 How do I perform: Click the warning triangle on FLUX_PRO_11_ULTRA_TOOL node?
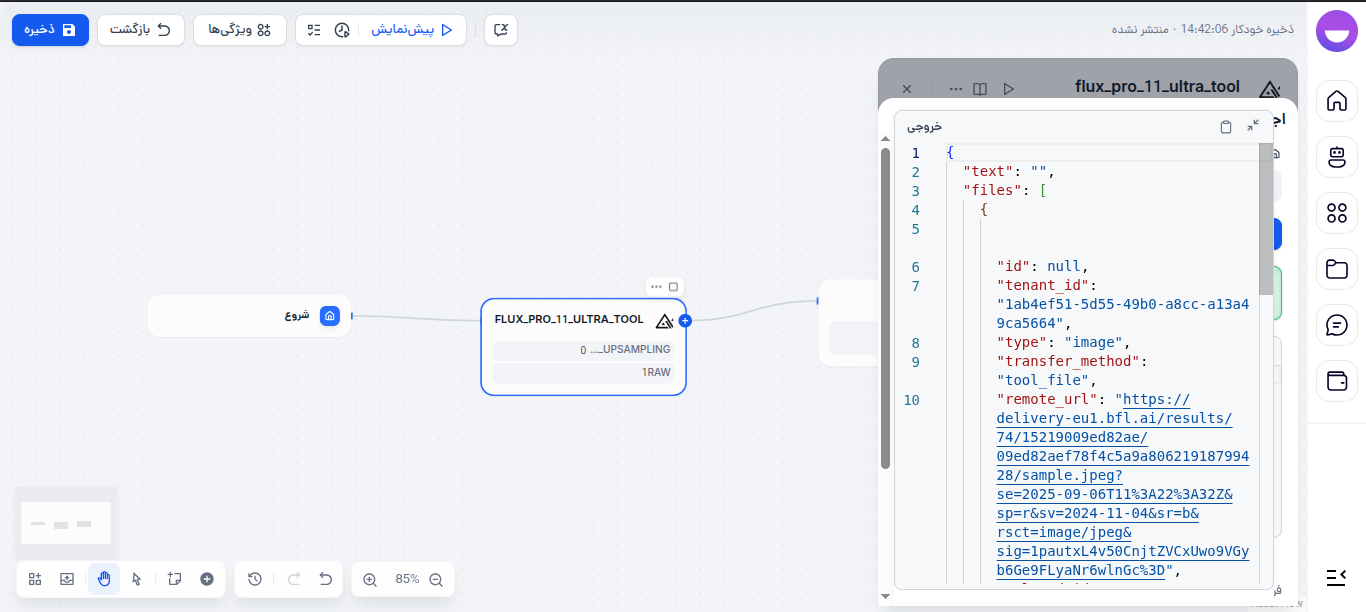664,322
